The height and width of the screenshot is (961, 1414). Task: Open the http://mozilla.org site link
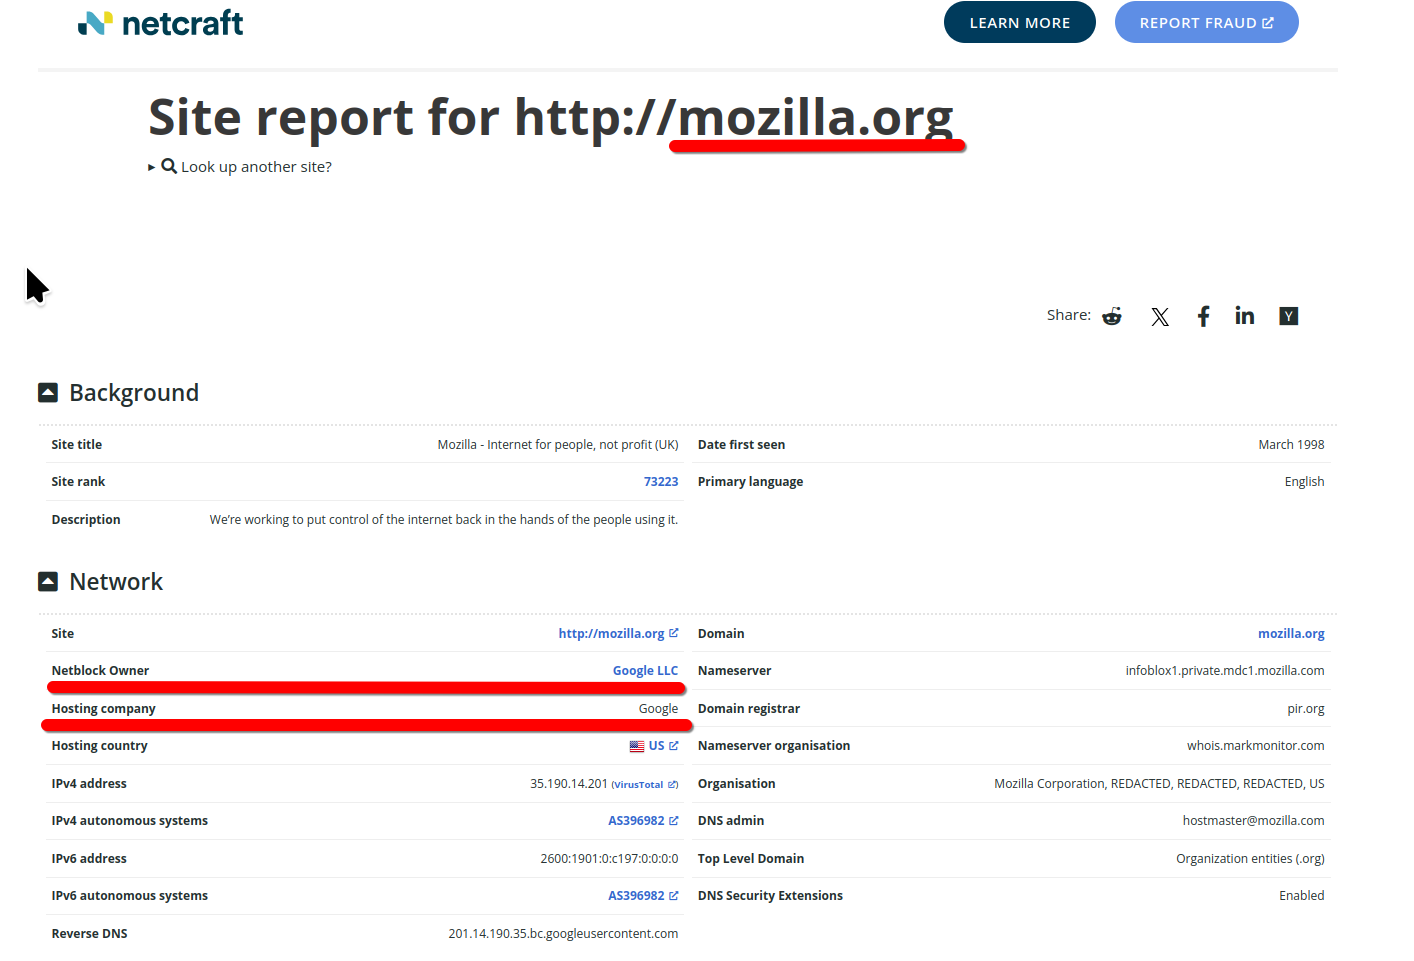[x=611, y=634]
